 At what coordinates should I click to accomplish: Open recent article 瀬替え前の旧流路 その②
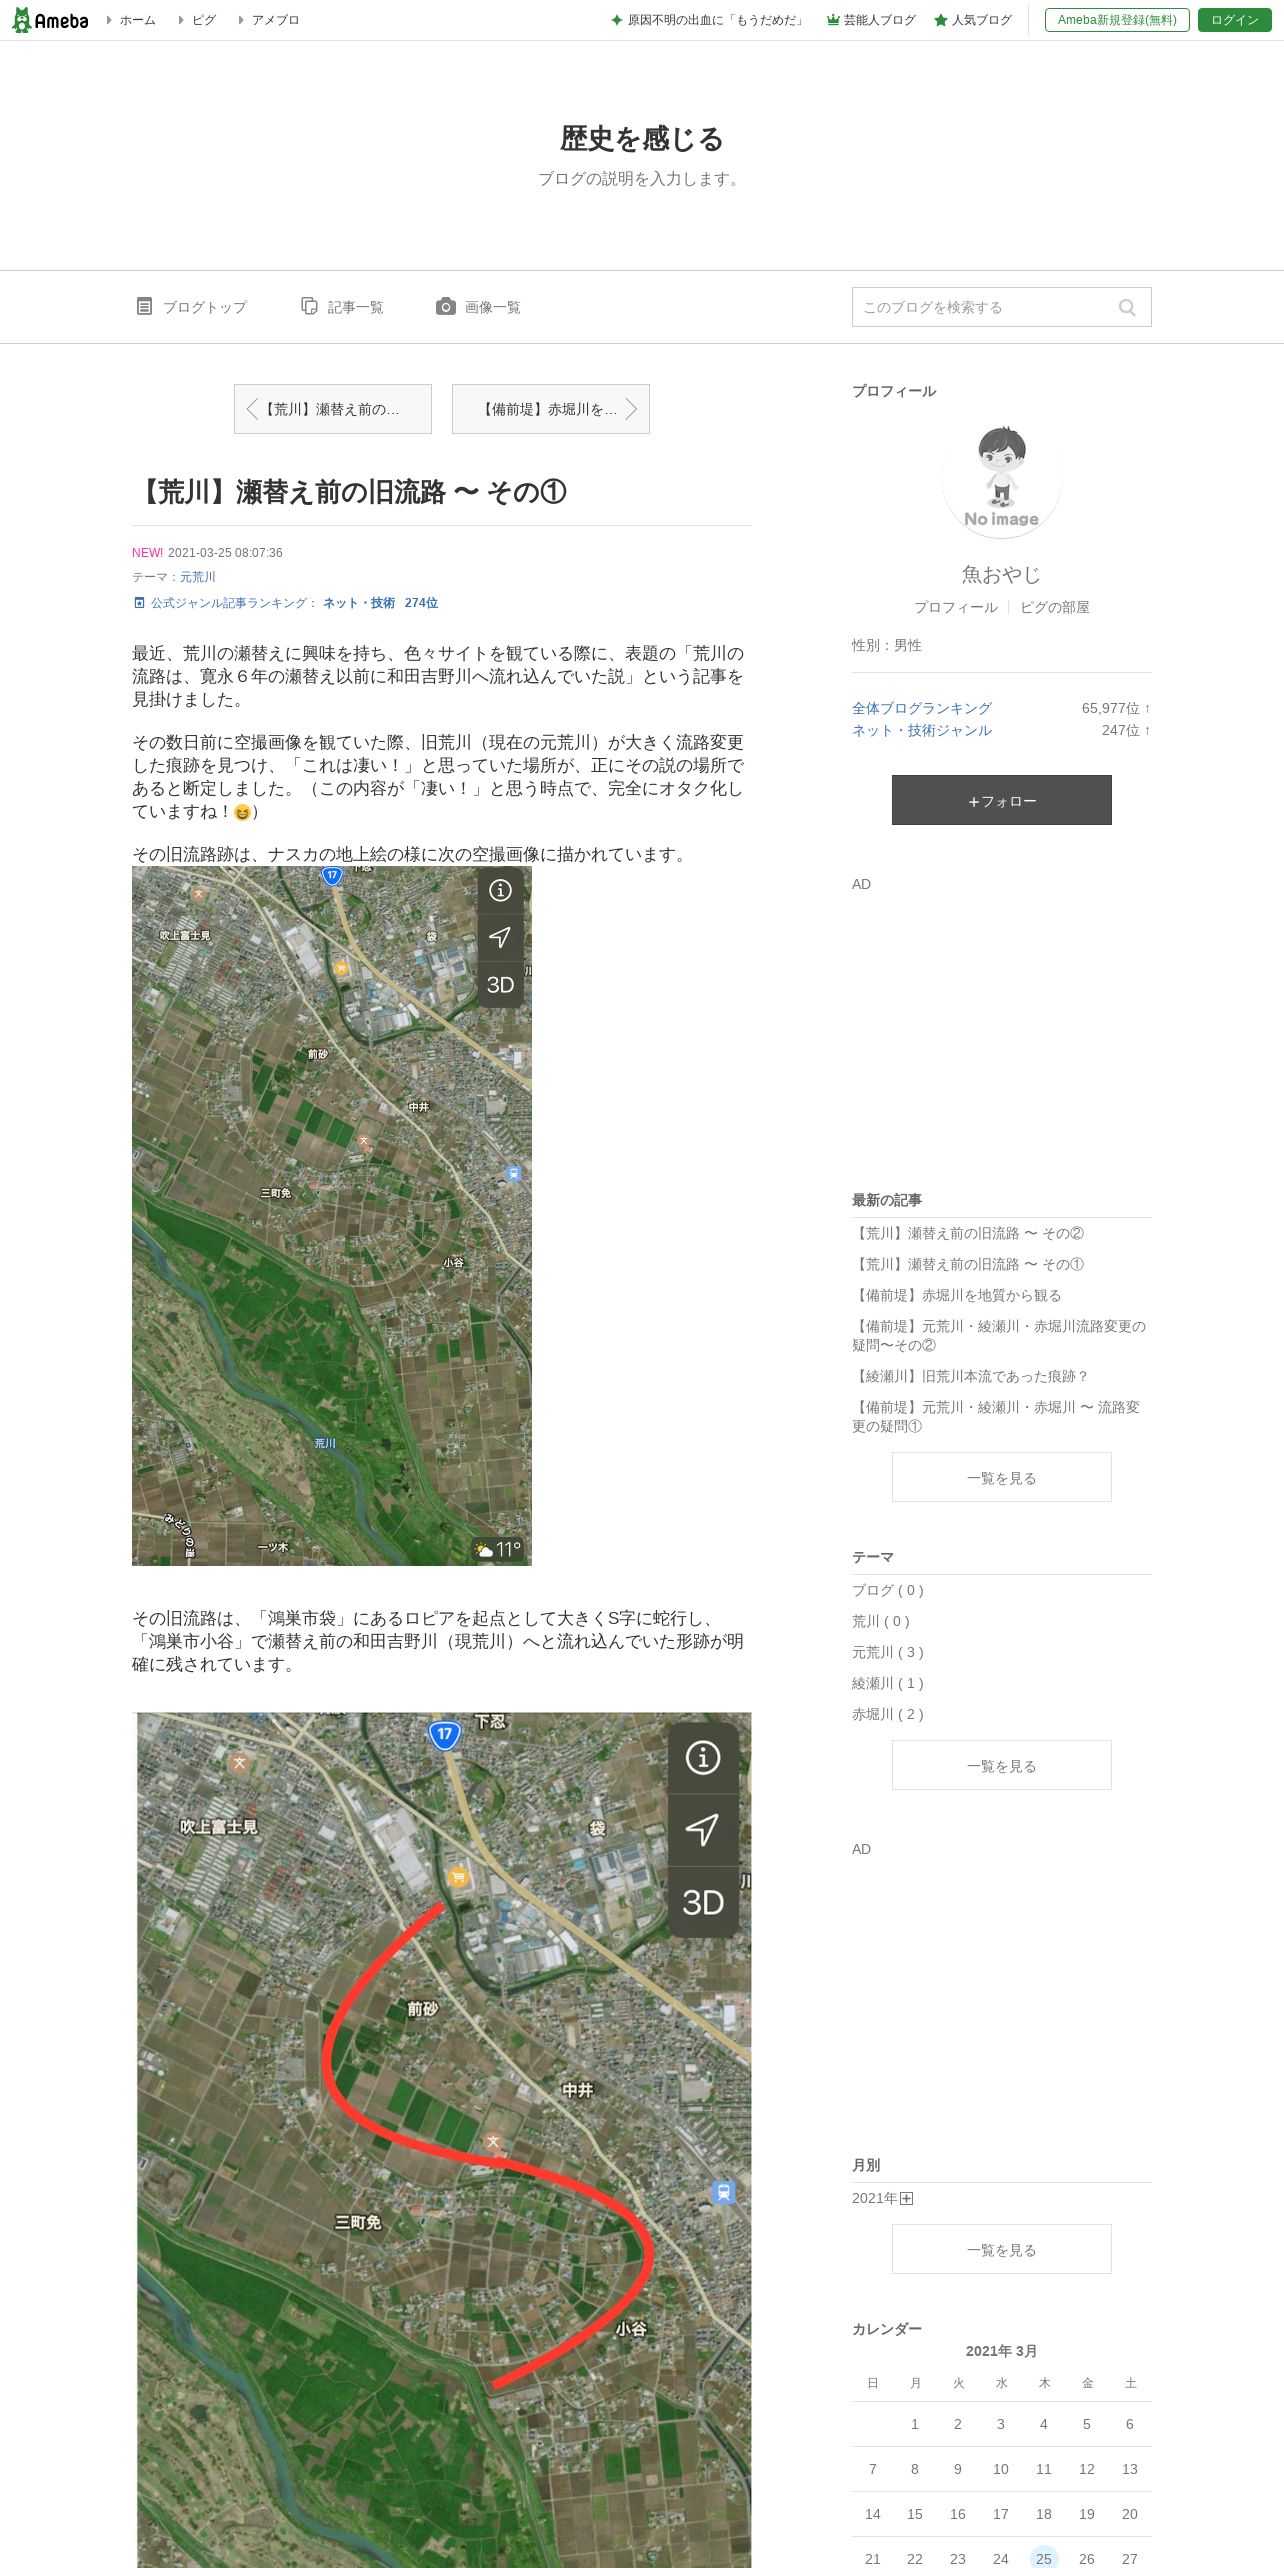tap(968, 1233)
